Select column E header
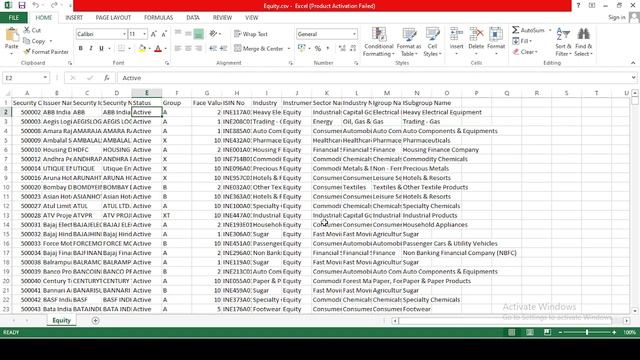The height and width of the screenshot is (360, 640). [x=147, y=93]
